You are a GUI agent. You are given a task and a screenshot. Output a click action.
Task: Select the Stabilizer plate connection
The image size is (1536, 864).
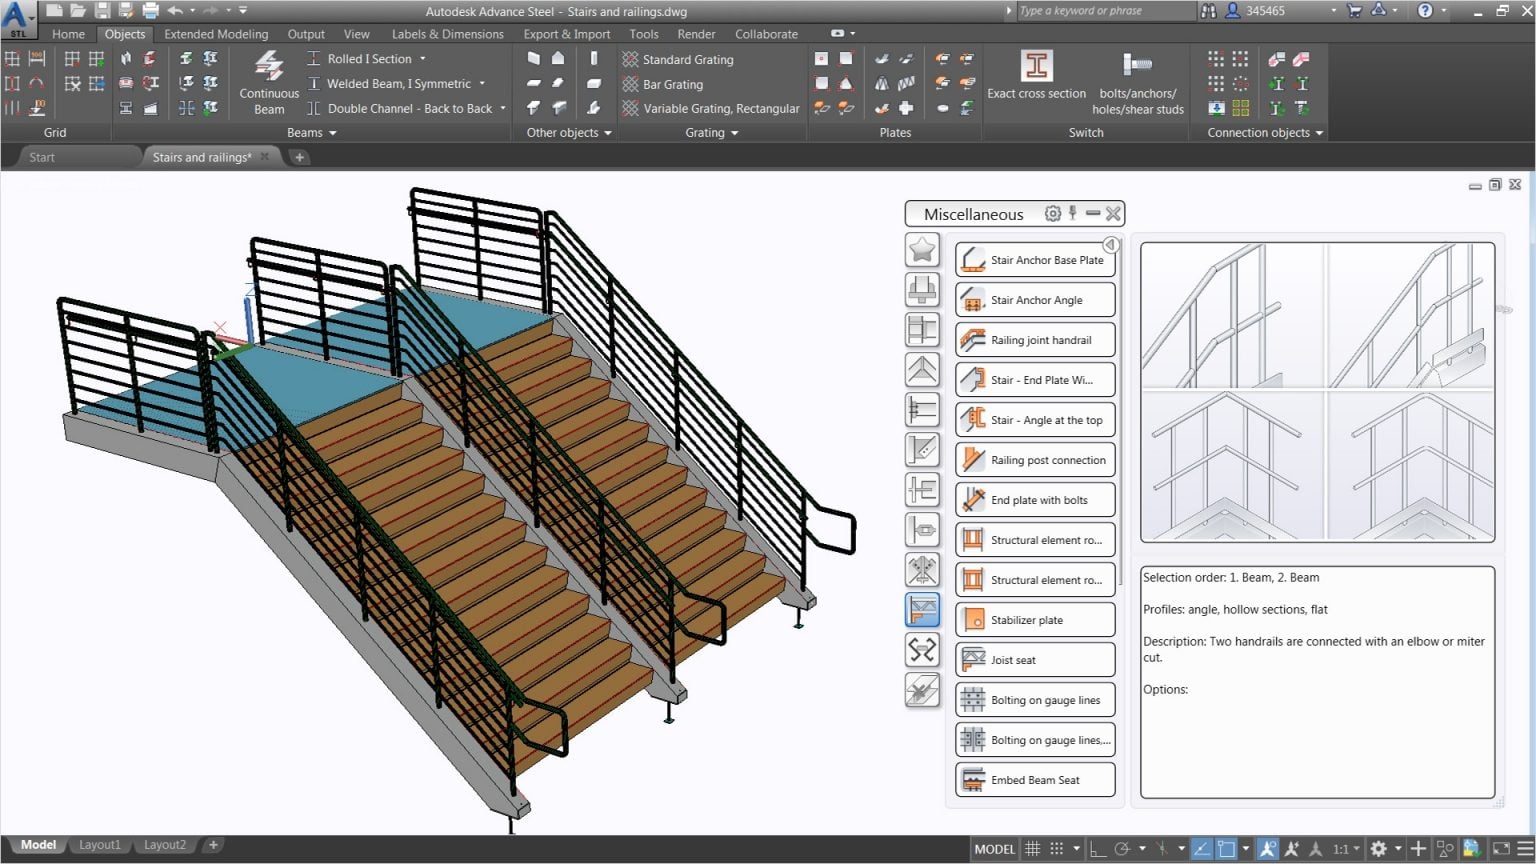[x=1034, y=619]
